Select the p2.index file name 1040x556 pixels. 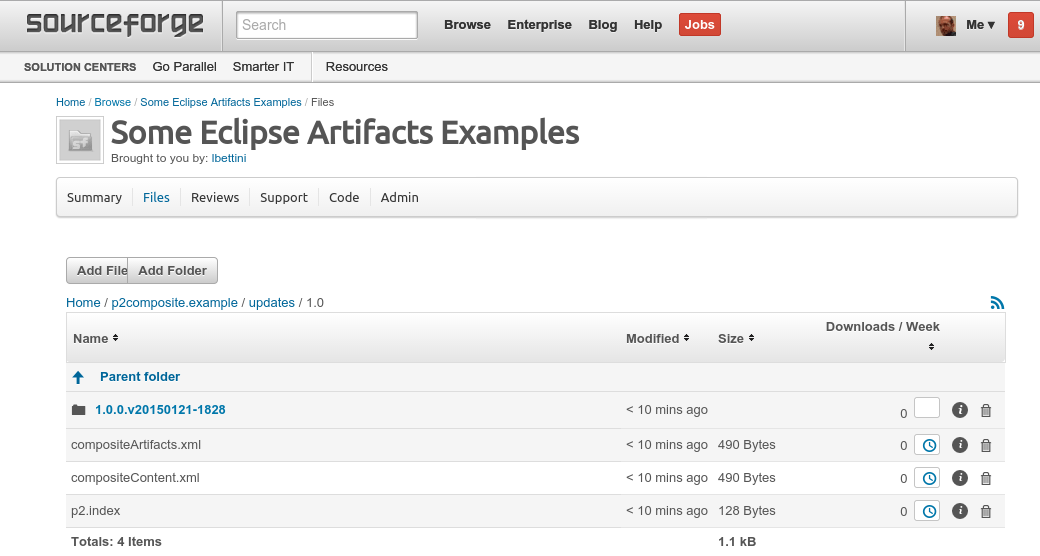[x=96, y=511]
